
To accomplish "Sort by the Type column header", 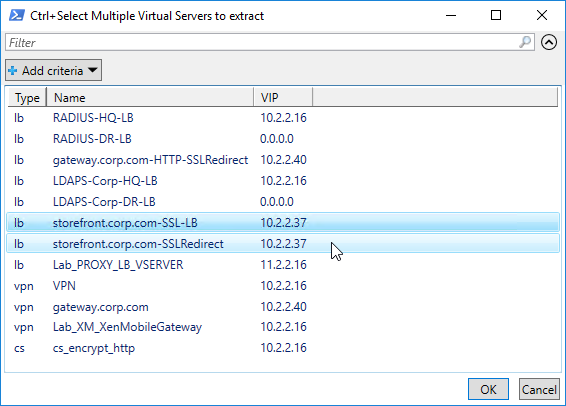I will (x=27, y=98).
